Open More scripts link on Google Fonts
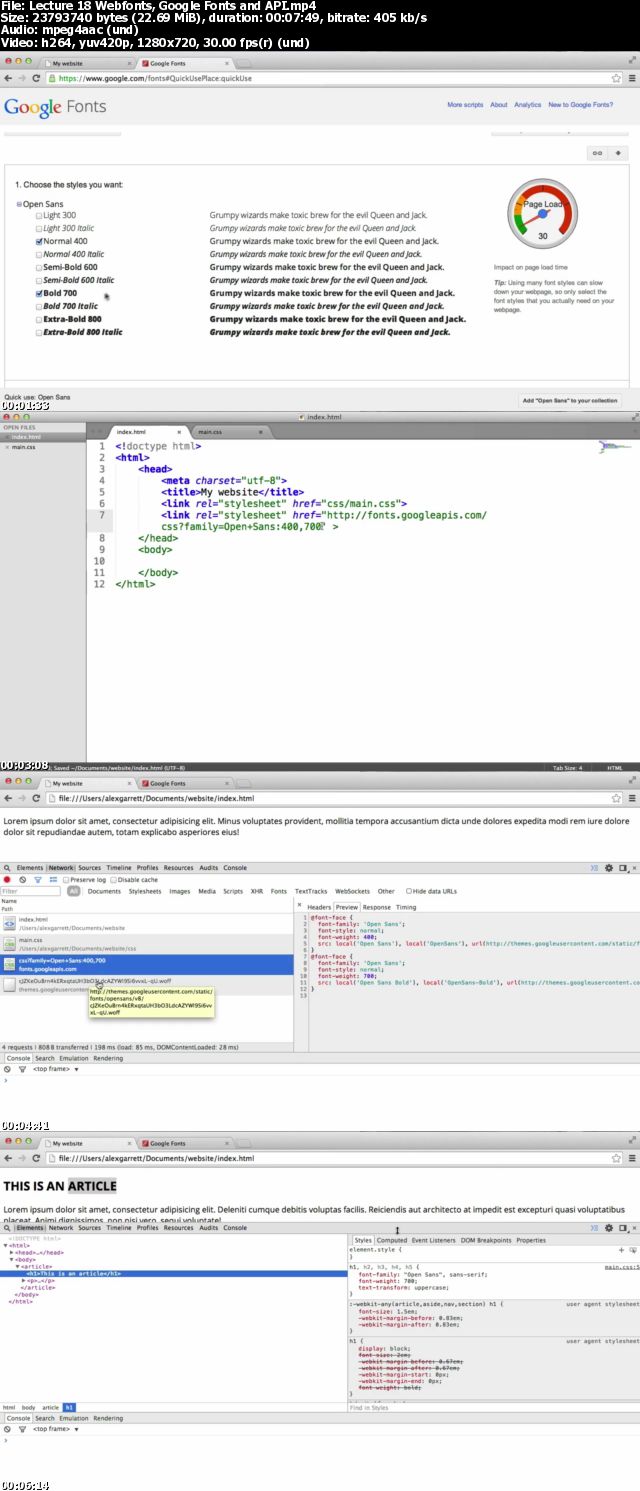640x1491 pixels. 465,104
